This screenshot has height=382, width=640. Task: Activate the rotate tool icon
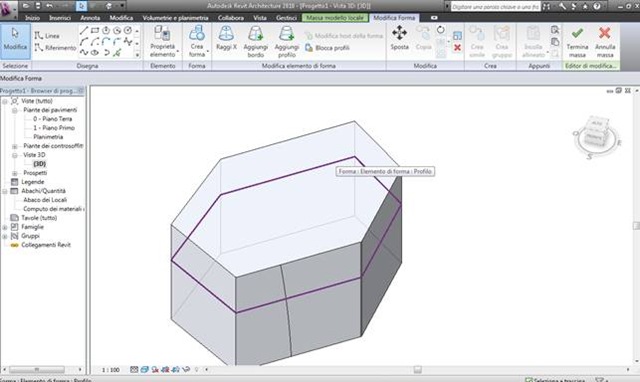(440, 30)
